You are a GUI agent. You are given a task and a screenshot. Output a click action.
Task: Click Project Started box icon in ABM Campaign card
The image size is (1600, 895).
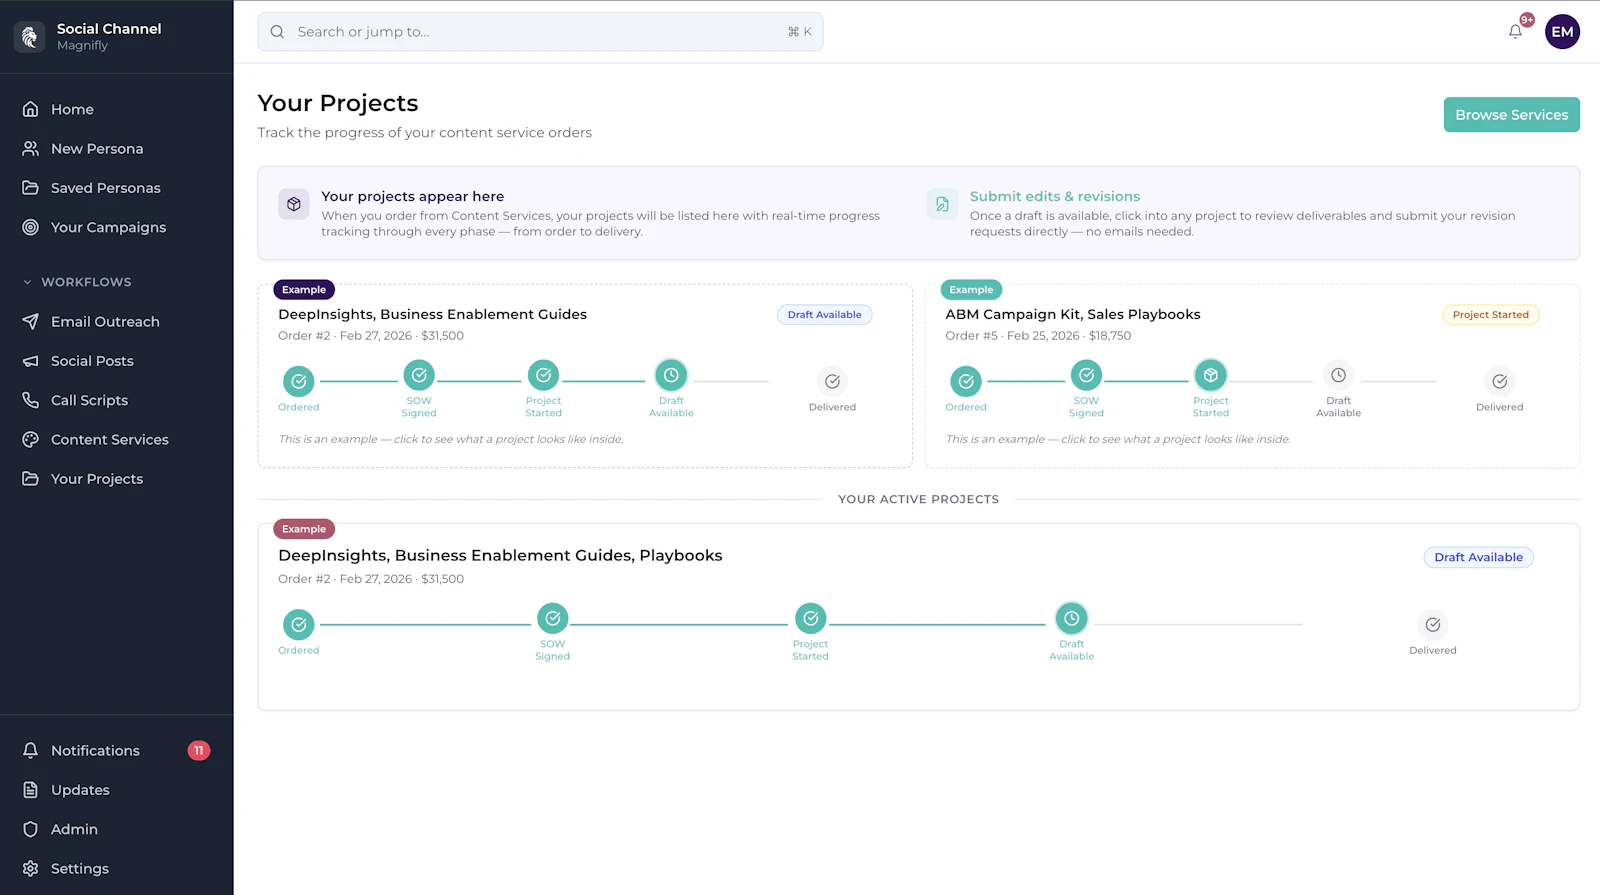[1210, 375]
